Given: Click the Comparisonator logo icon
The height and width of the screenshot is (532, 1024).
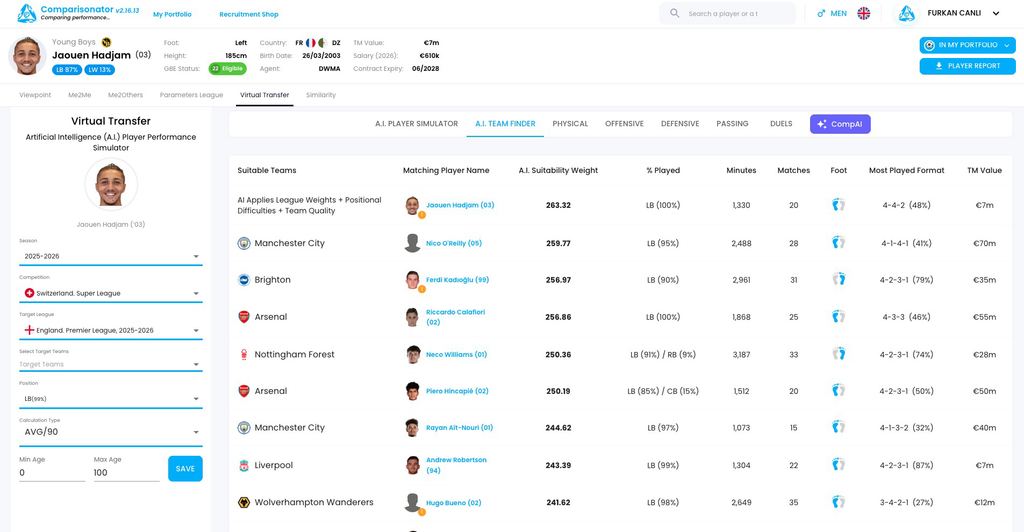Looking at the screenshot, I should pos(26,13).
